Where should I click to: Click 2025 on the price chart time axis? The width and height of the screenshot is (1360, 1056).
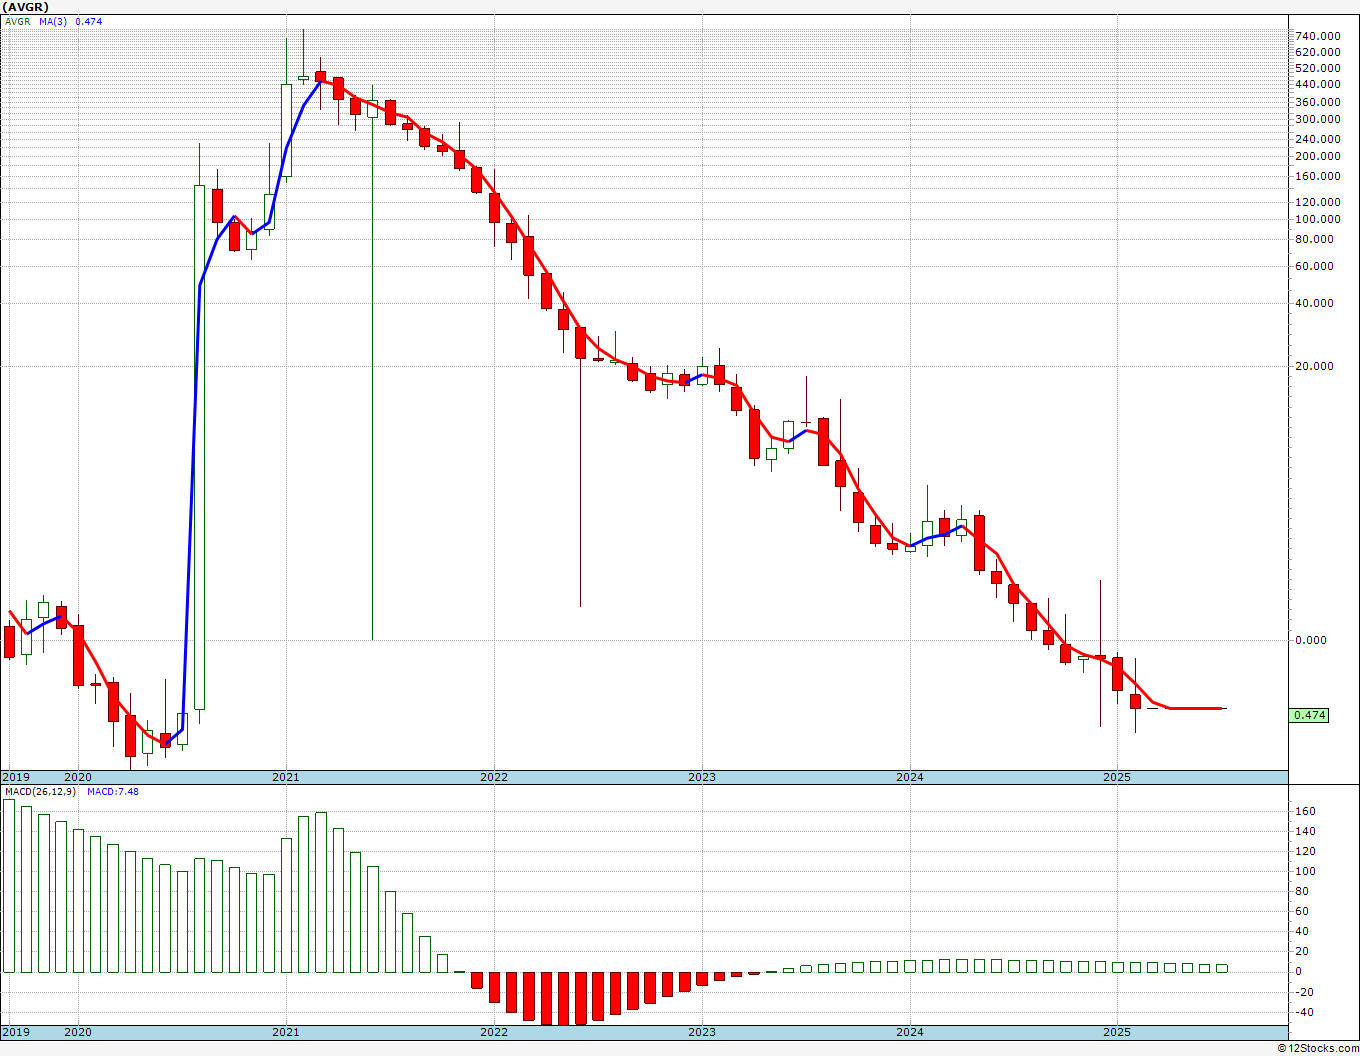[1117, 777]
